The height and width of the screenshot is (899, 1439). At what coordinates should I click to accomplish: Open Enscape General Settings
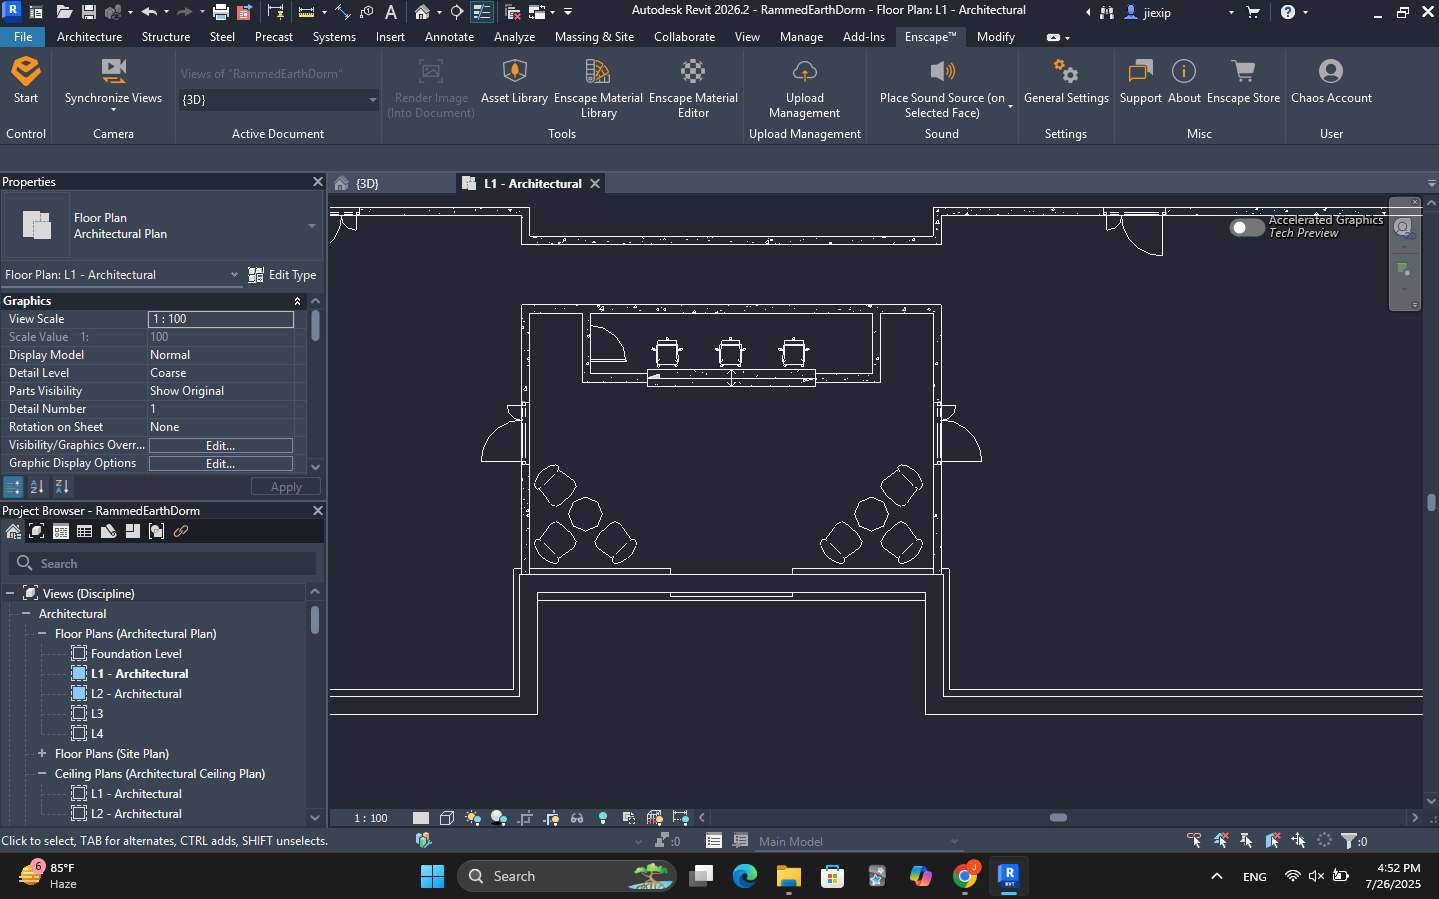coord(1066,80)
